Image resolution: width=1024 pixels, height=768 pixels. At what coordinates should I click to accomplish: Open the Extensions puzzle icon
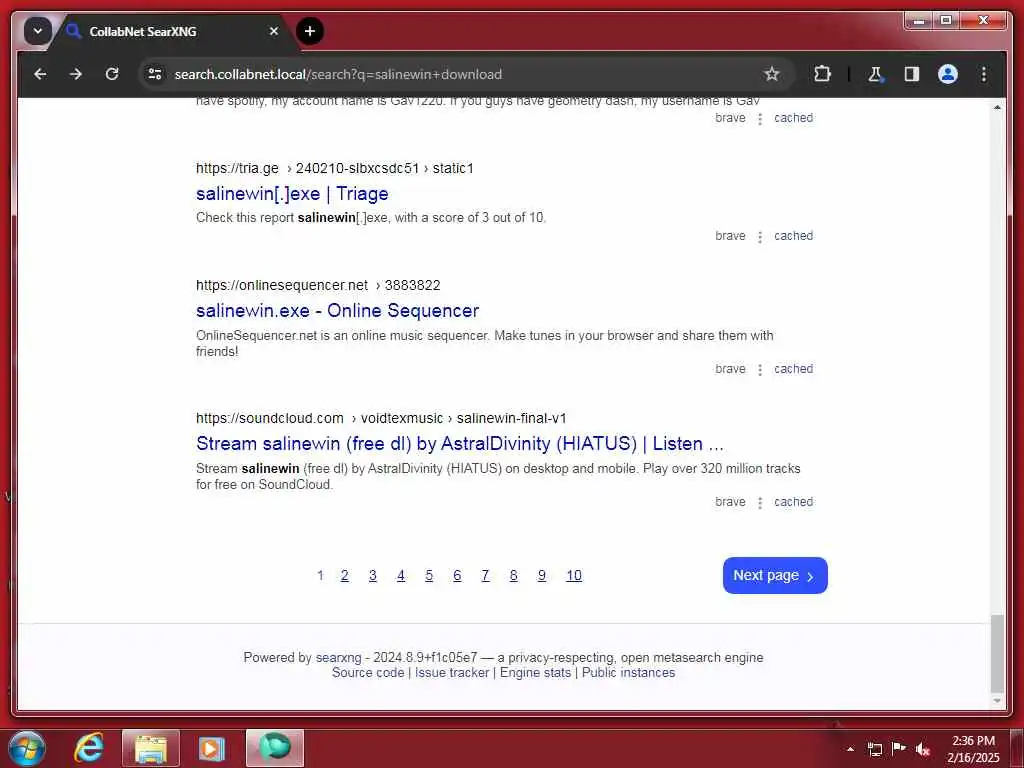[x=822, y=74]
